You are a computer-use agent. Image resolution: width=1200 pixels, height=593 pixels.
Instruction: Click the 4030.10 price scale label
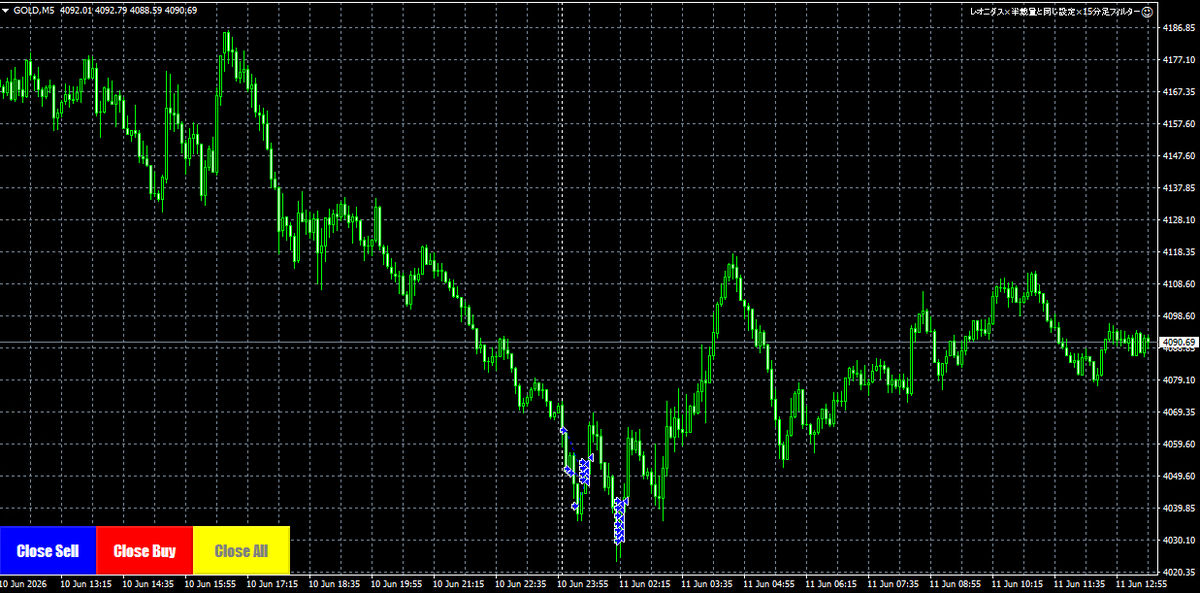(1180, 540)
